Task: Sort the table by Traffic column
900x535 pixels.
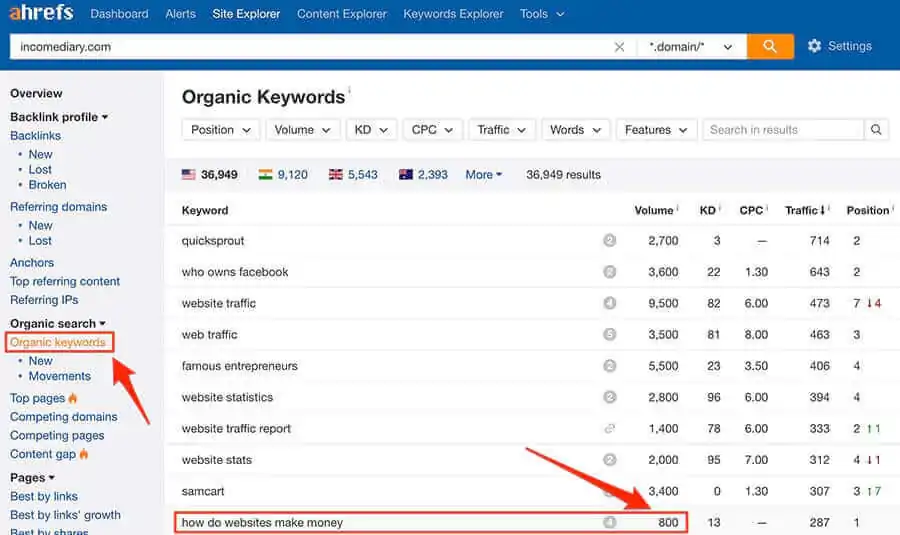Action: pyautogui.click(x=804, y=210)
